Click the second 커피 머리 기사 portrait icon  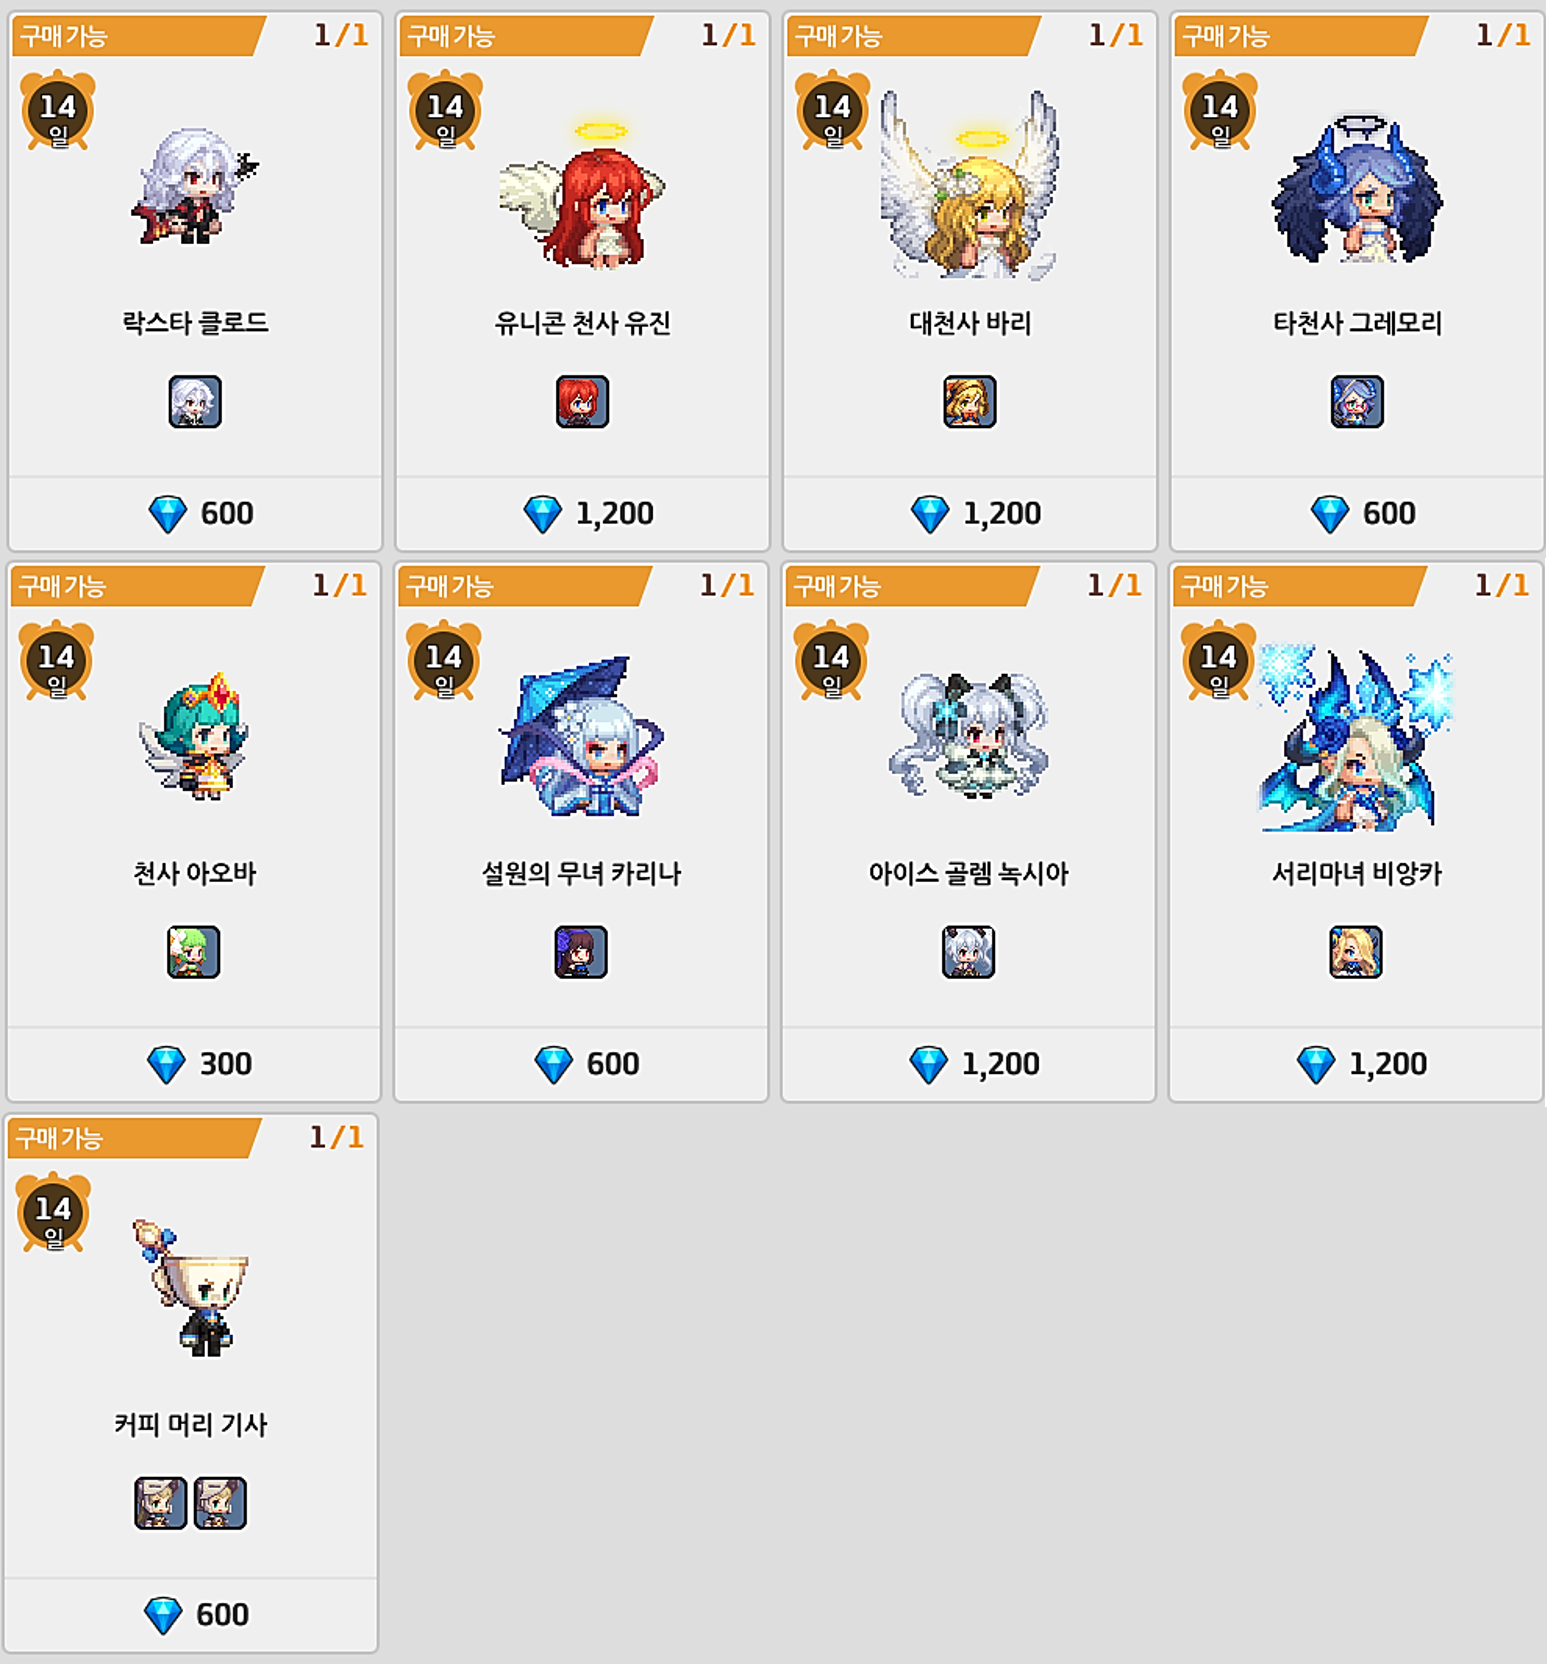220,1503
